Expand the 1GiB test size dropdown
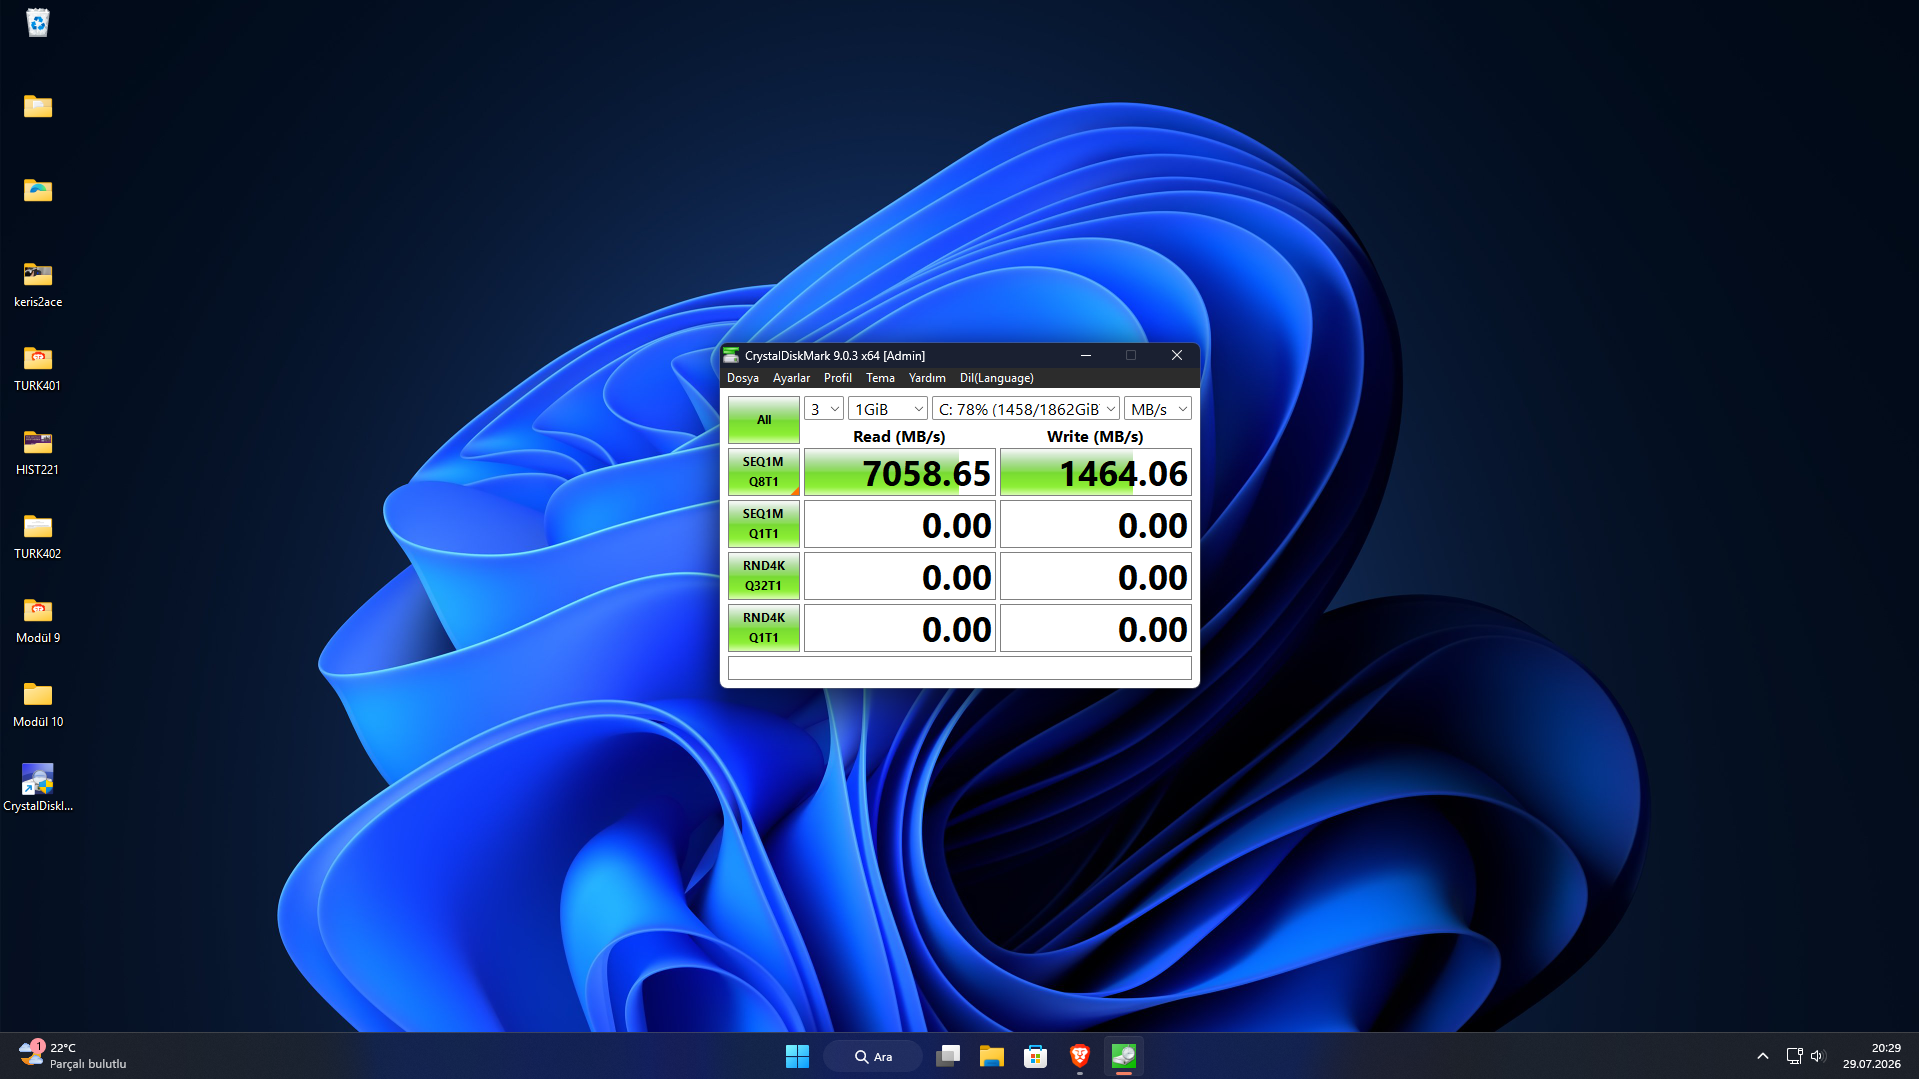Screen dimensions: 1919x1079 [888, 409]
